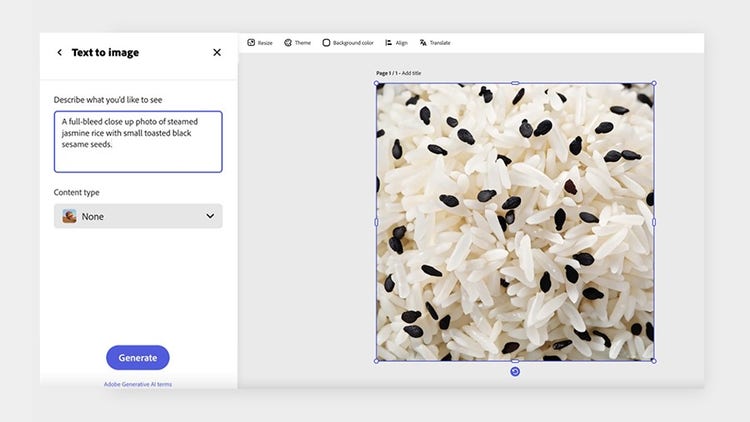Click the Resize label in the toolbar
This screenshot has width=750, height=422.
click(265, 43)
